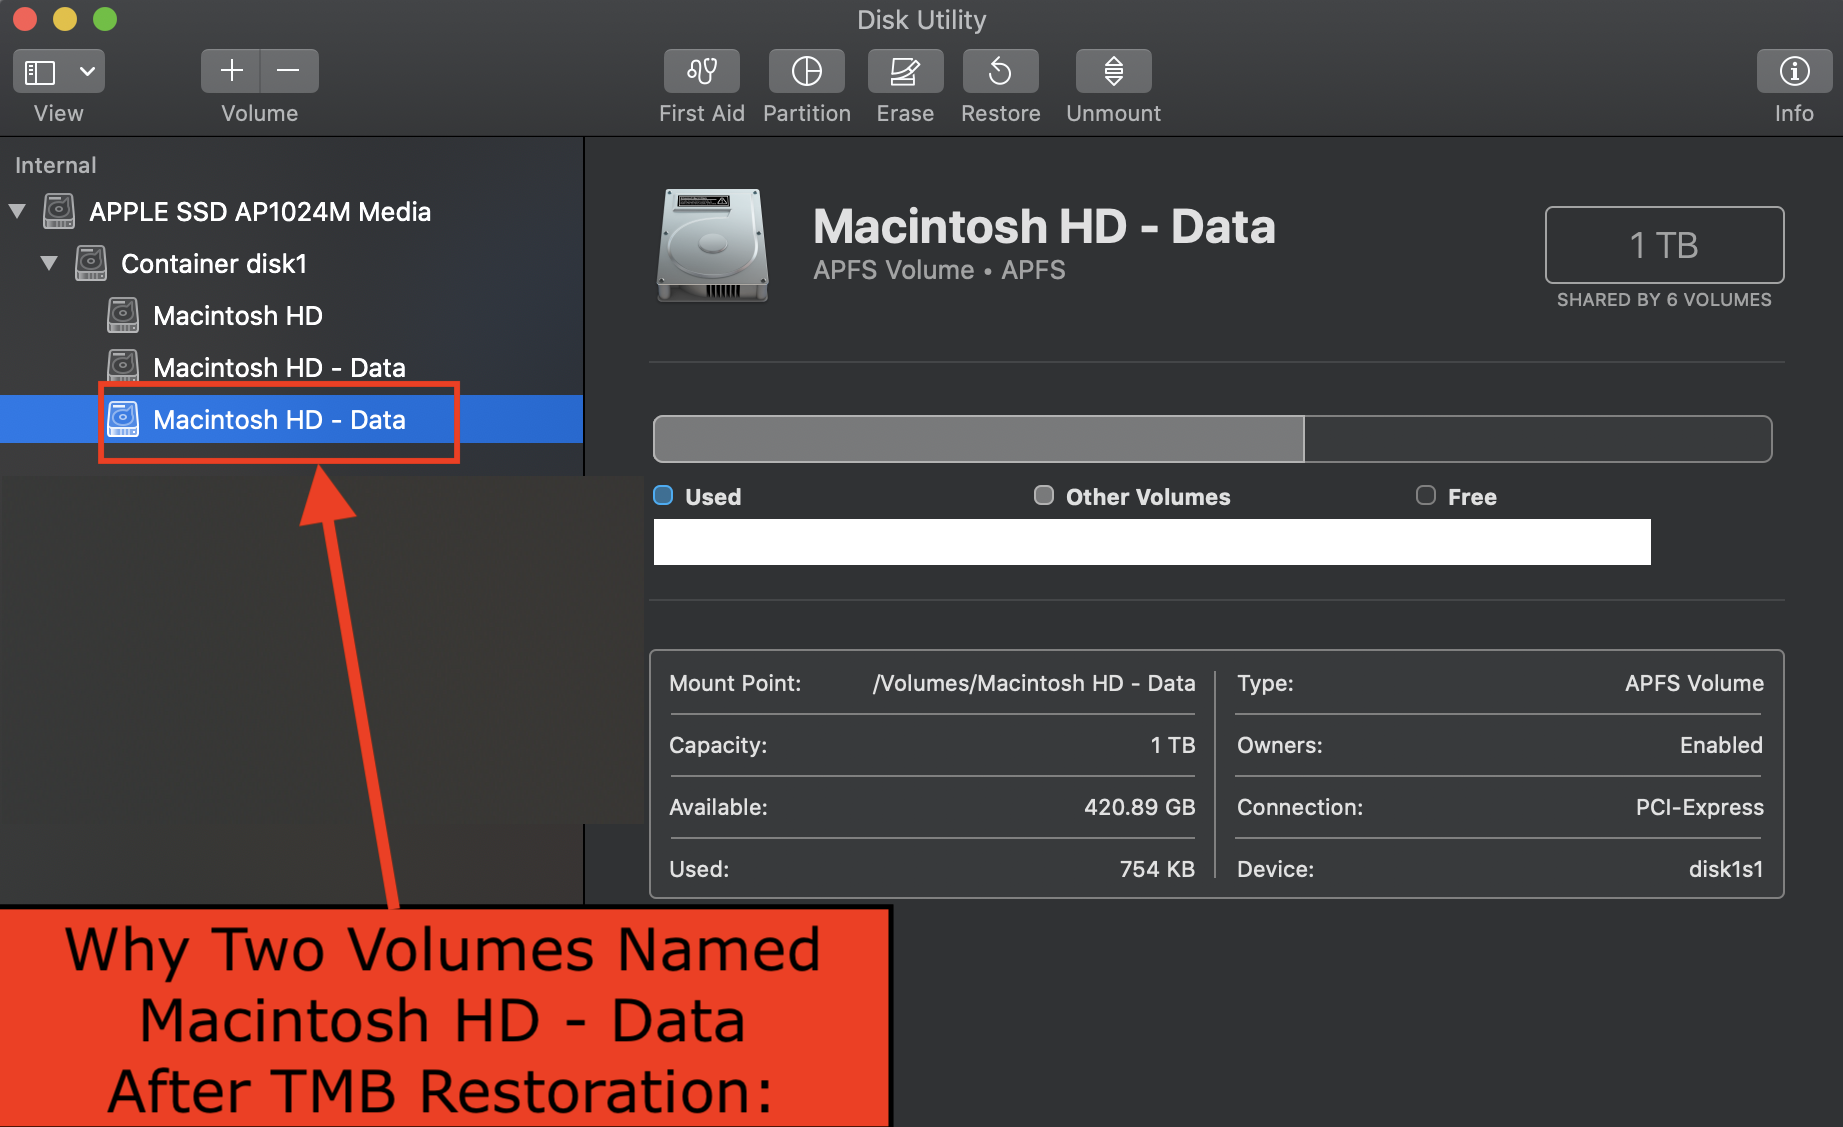The width and height of the screenshot is (1843, 1127).
Task: Click the Macintosh HD - Data volume title
Action: [x=1044, y=227]
